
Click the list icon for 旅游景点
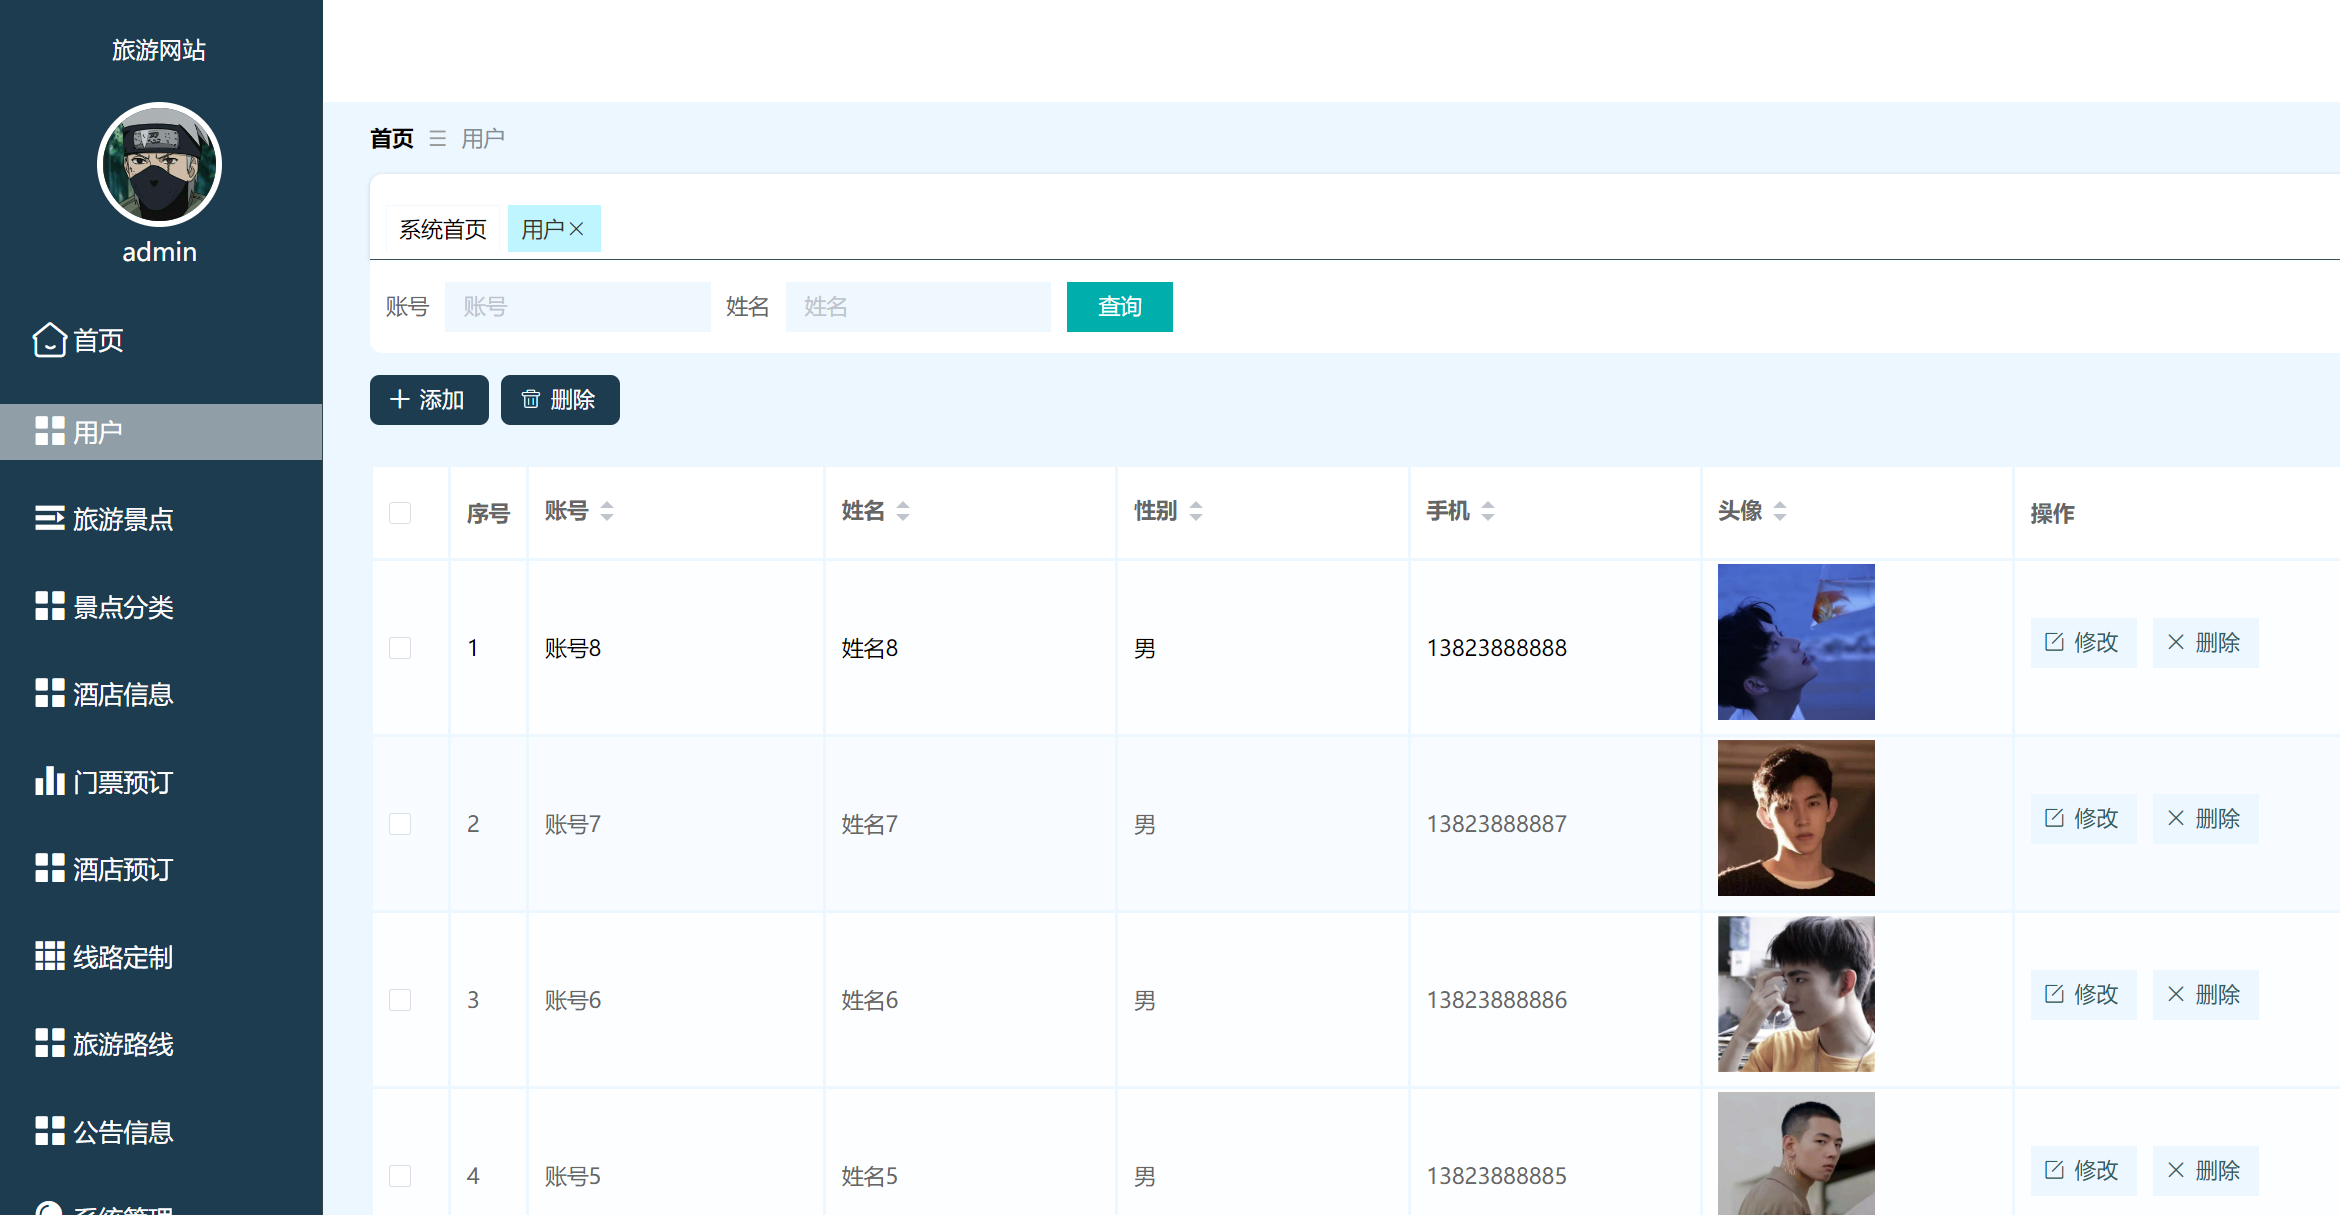click(x=49, y=518)
